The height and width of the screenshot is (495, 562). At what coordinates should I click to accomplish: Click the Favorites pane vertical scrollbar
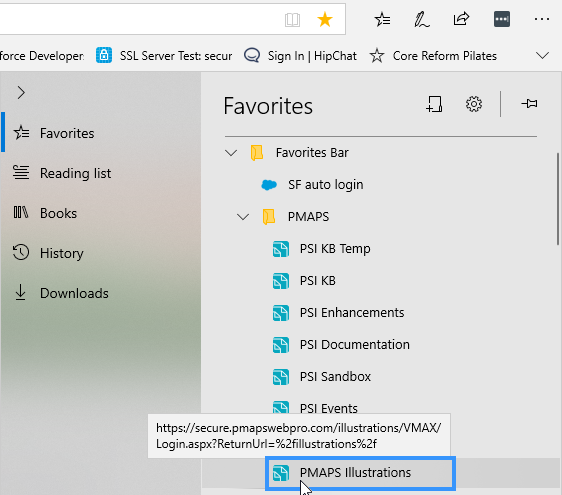pos(558,199)
